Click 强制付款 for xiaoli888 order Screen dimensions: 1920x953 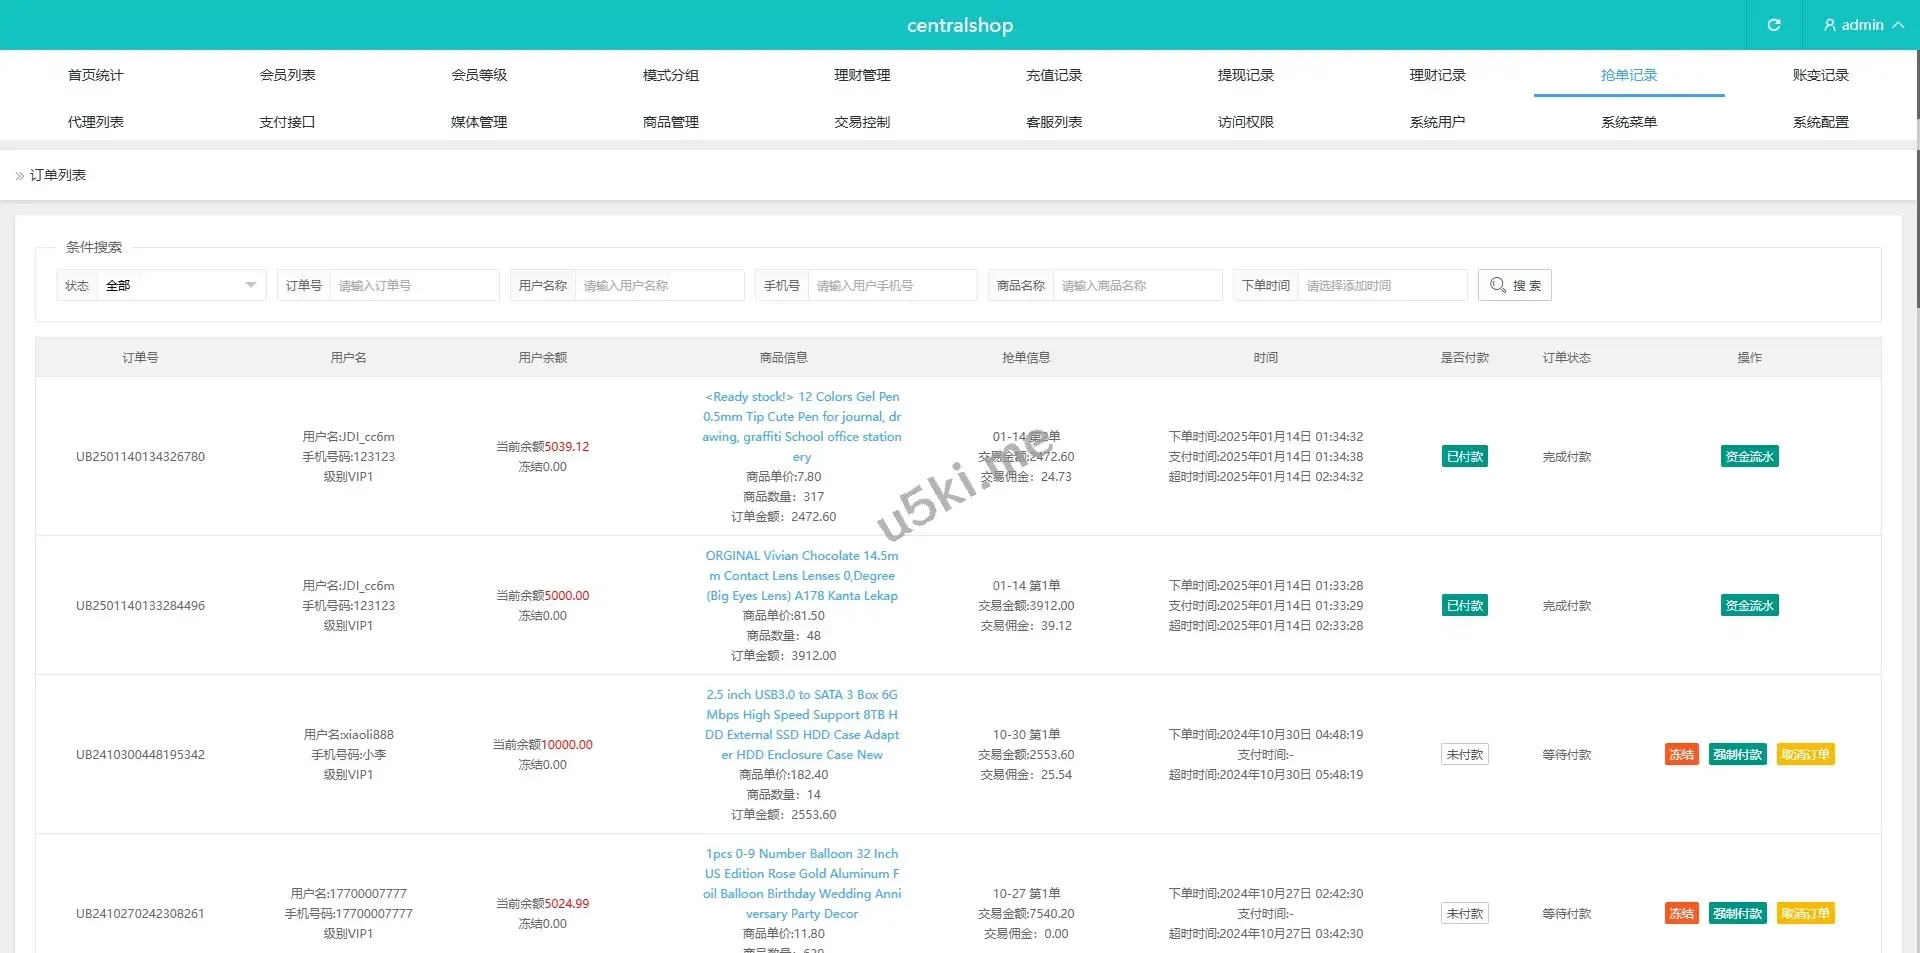(x=1737, y=755)
